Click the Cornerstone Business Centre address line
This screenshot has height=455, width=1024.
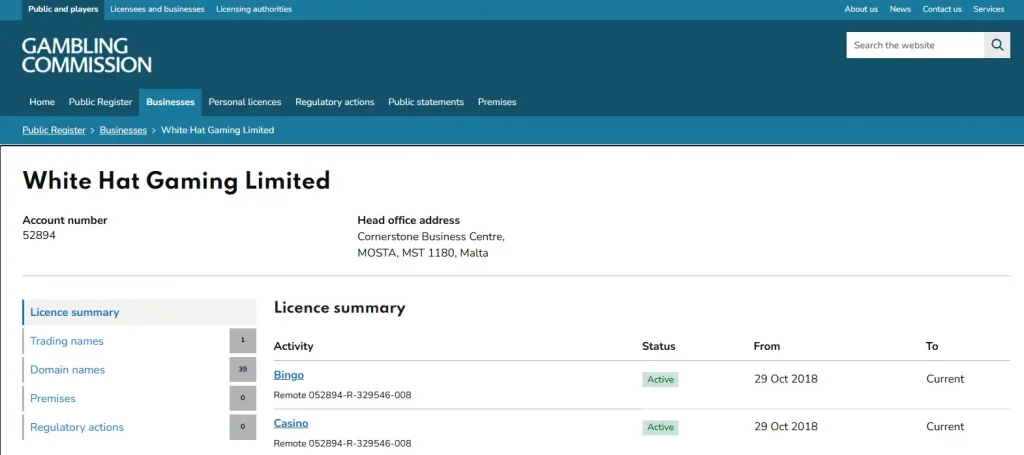pos(431,236)
